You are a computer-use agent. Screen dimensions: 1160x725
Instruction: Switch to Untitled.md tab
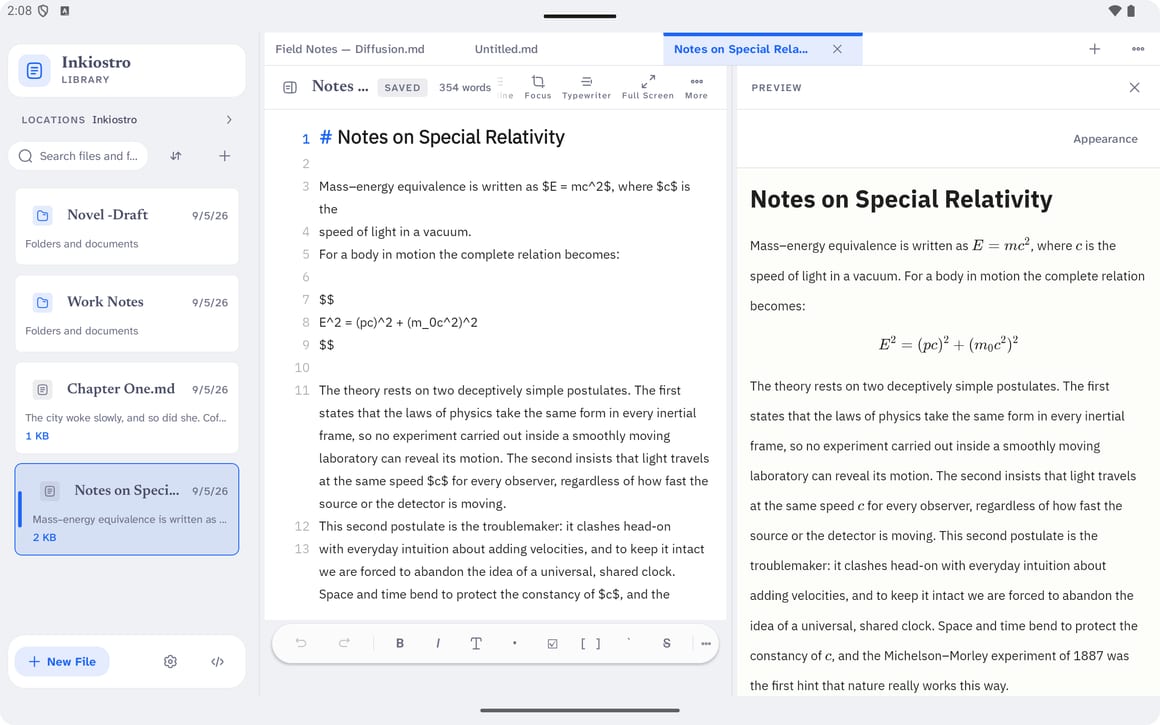coord(506,49)
